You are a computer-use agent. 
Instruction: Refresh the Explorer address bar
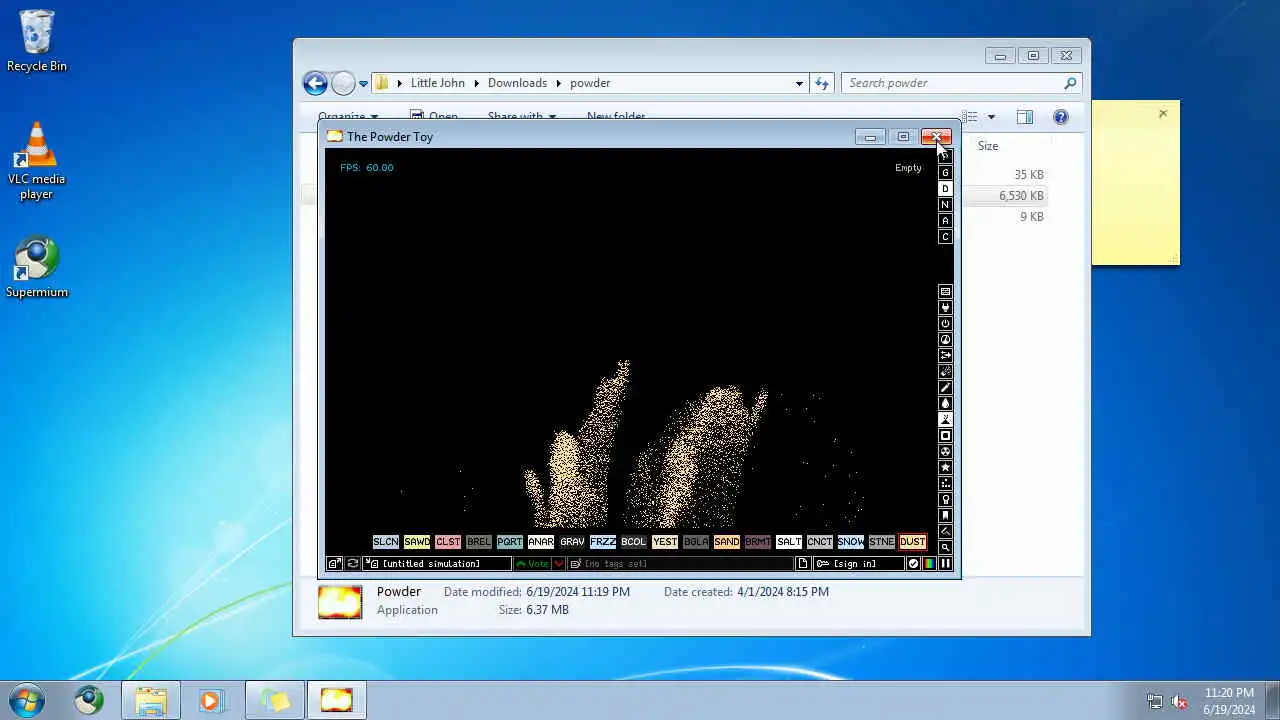pyautogui.click(x=822, y=83)
